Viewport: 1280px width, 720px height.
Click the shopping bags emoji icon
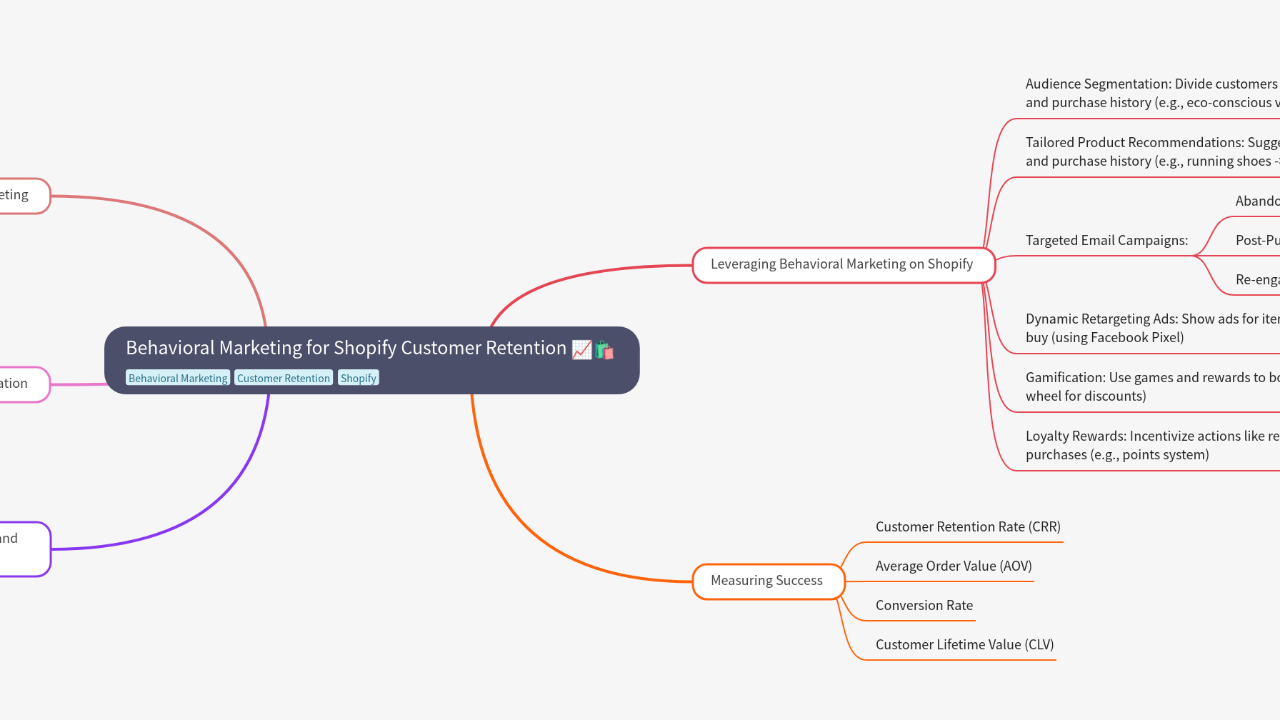coord(604,349)
